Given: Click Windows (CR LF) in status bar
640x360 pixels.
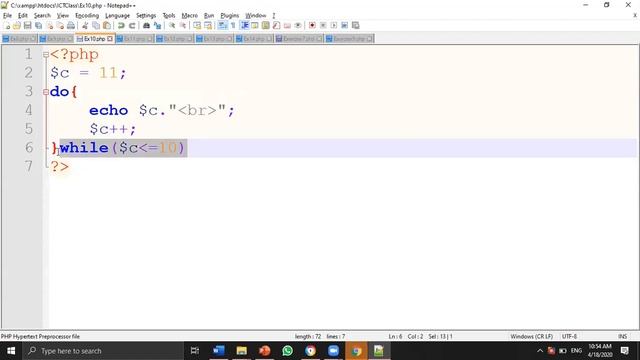Looking at the screenshot, I should pyautogui.click(x=531, y=336).
